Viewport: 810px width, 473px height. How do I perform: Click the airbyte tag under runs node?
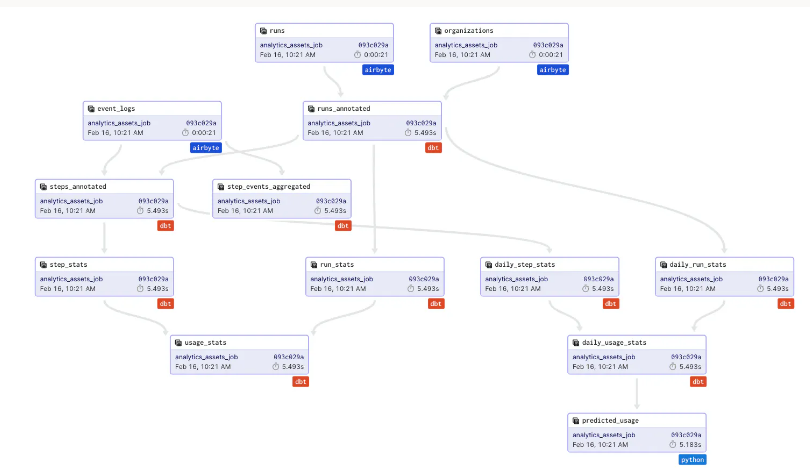[377, 70]
